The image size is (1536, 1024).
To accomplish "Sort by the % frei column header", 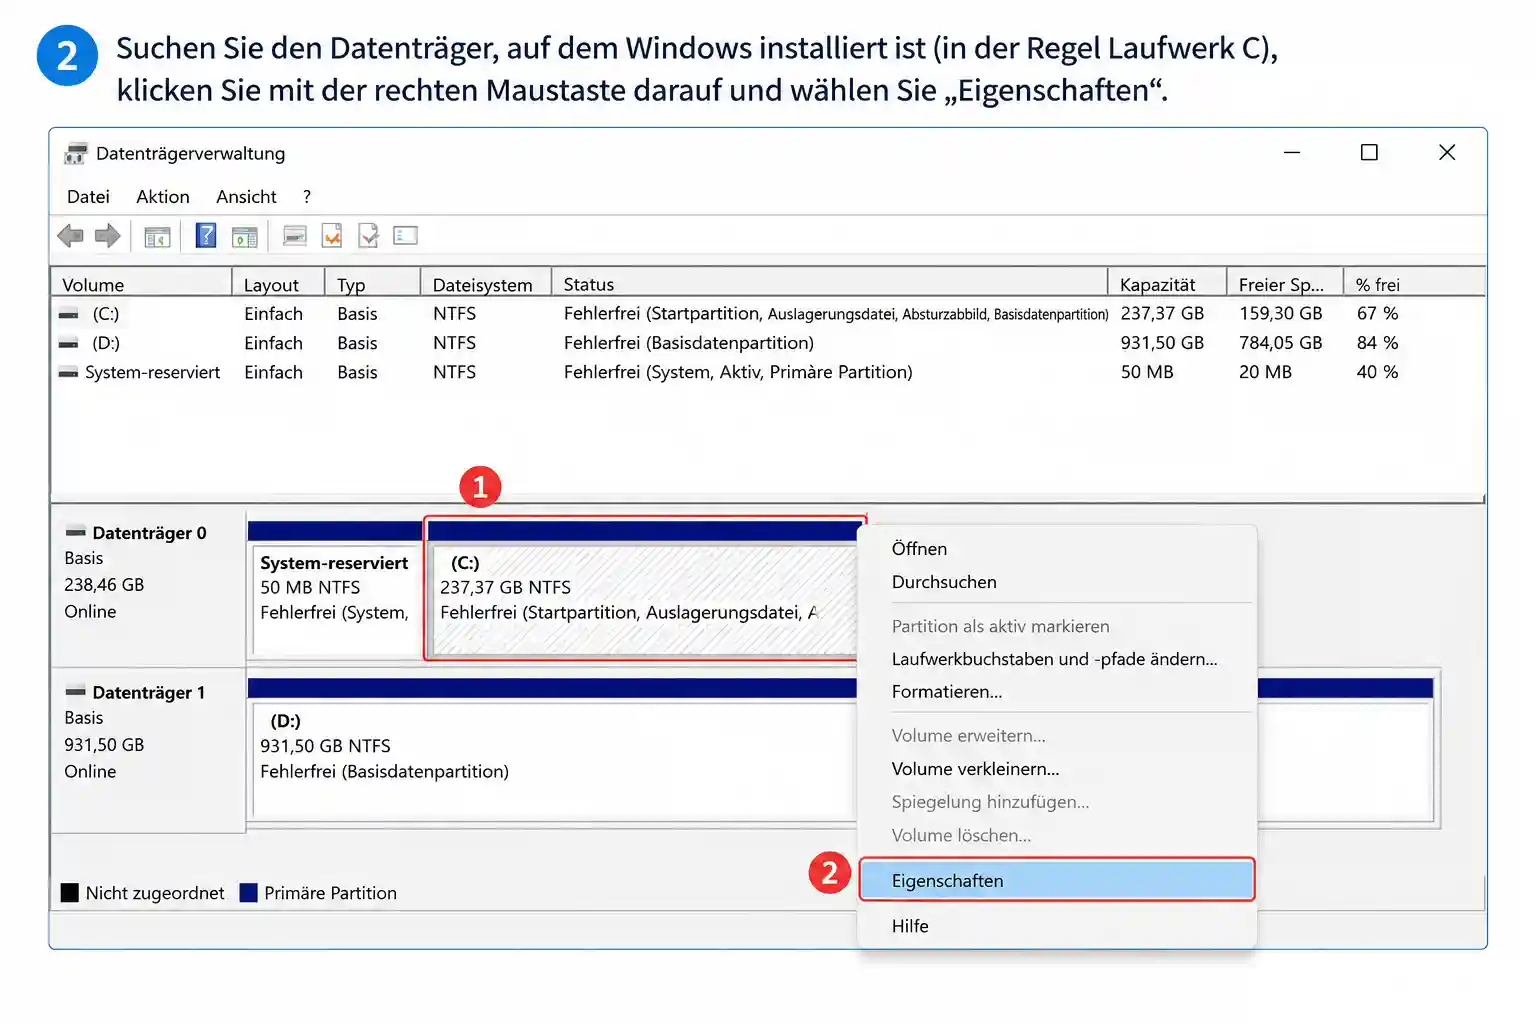I will (x=1414, y=285).
